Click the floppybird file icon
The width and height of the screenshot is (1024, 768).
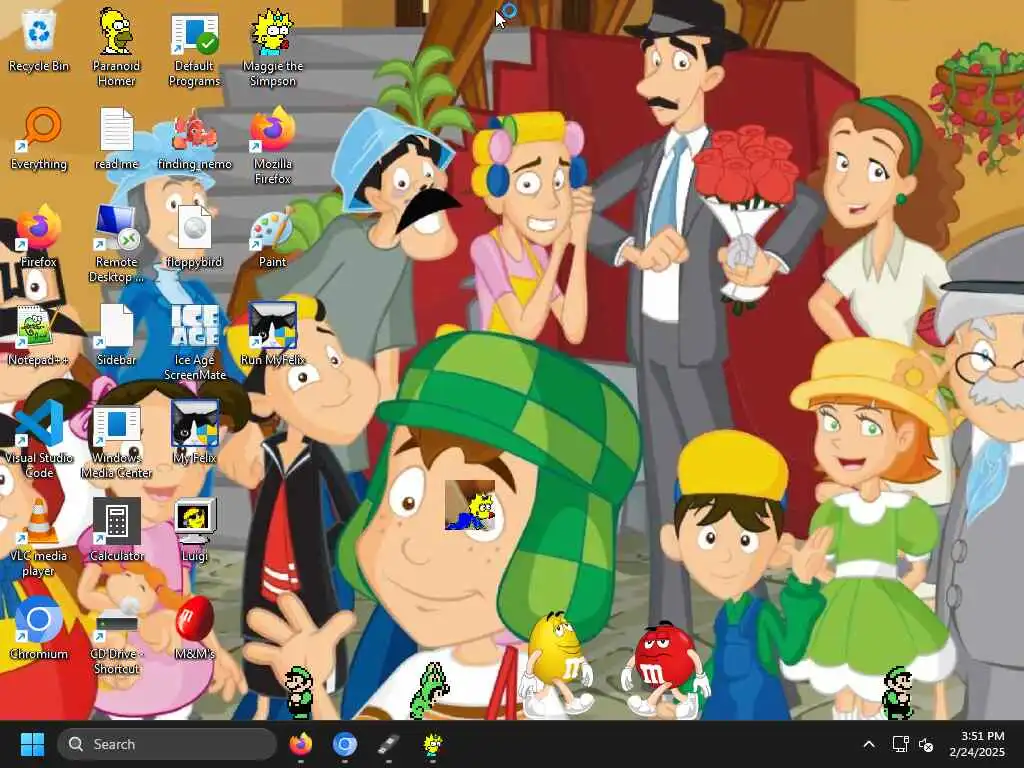tap(195, 236)
